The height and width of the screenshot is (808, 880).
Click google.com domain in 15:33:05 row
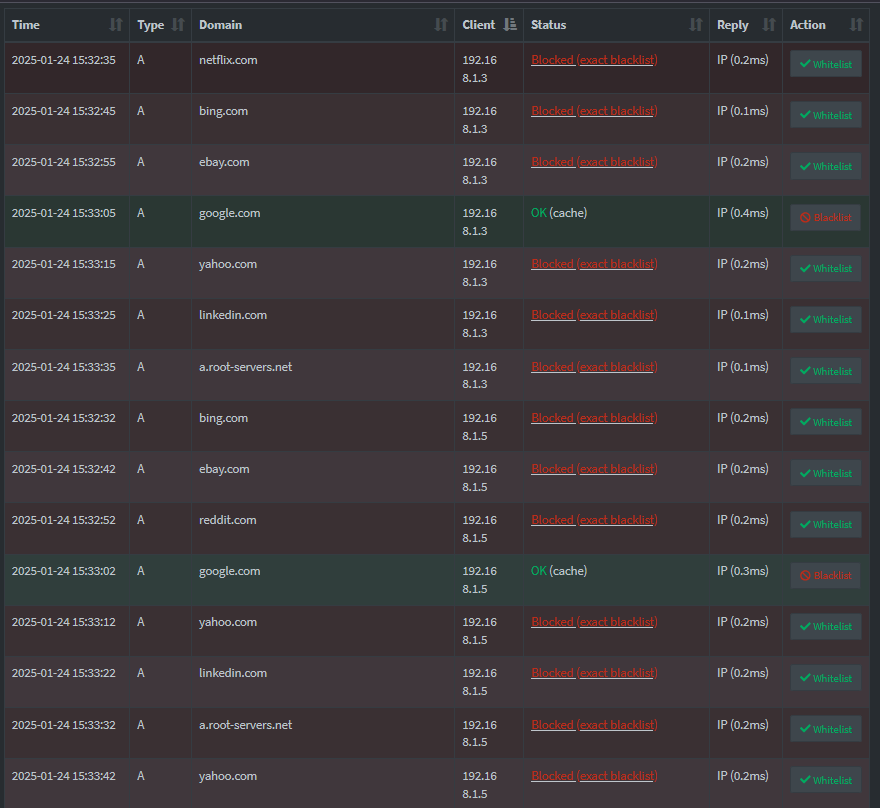[x=230, y=213]
